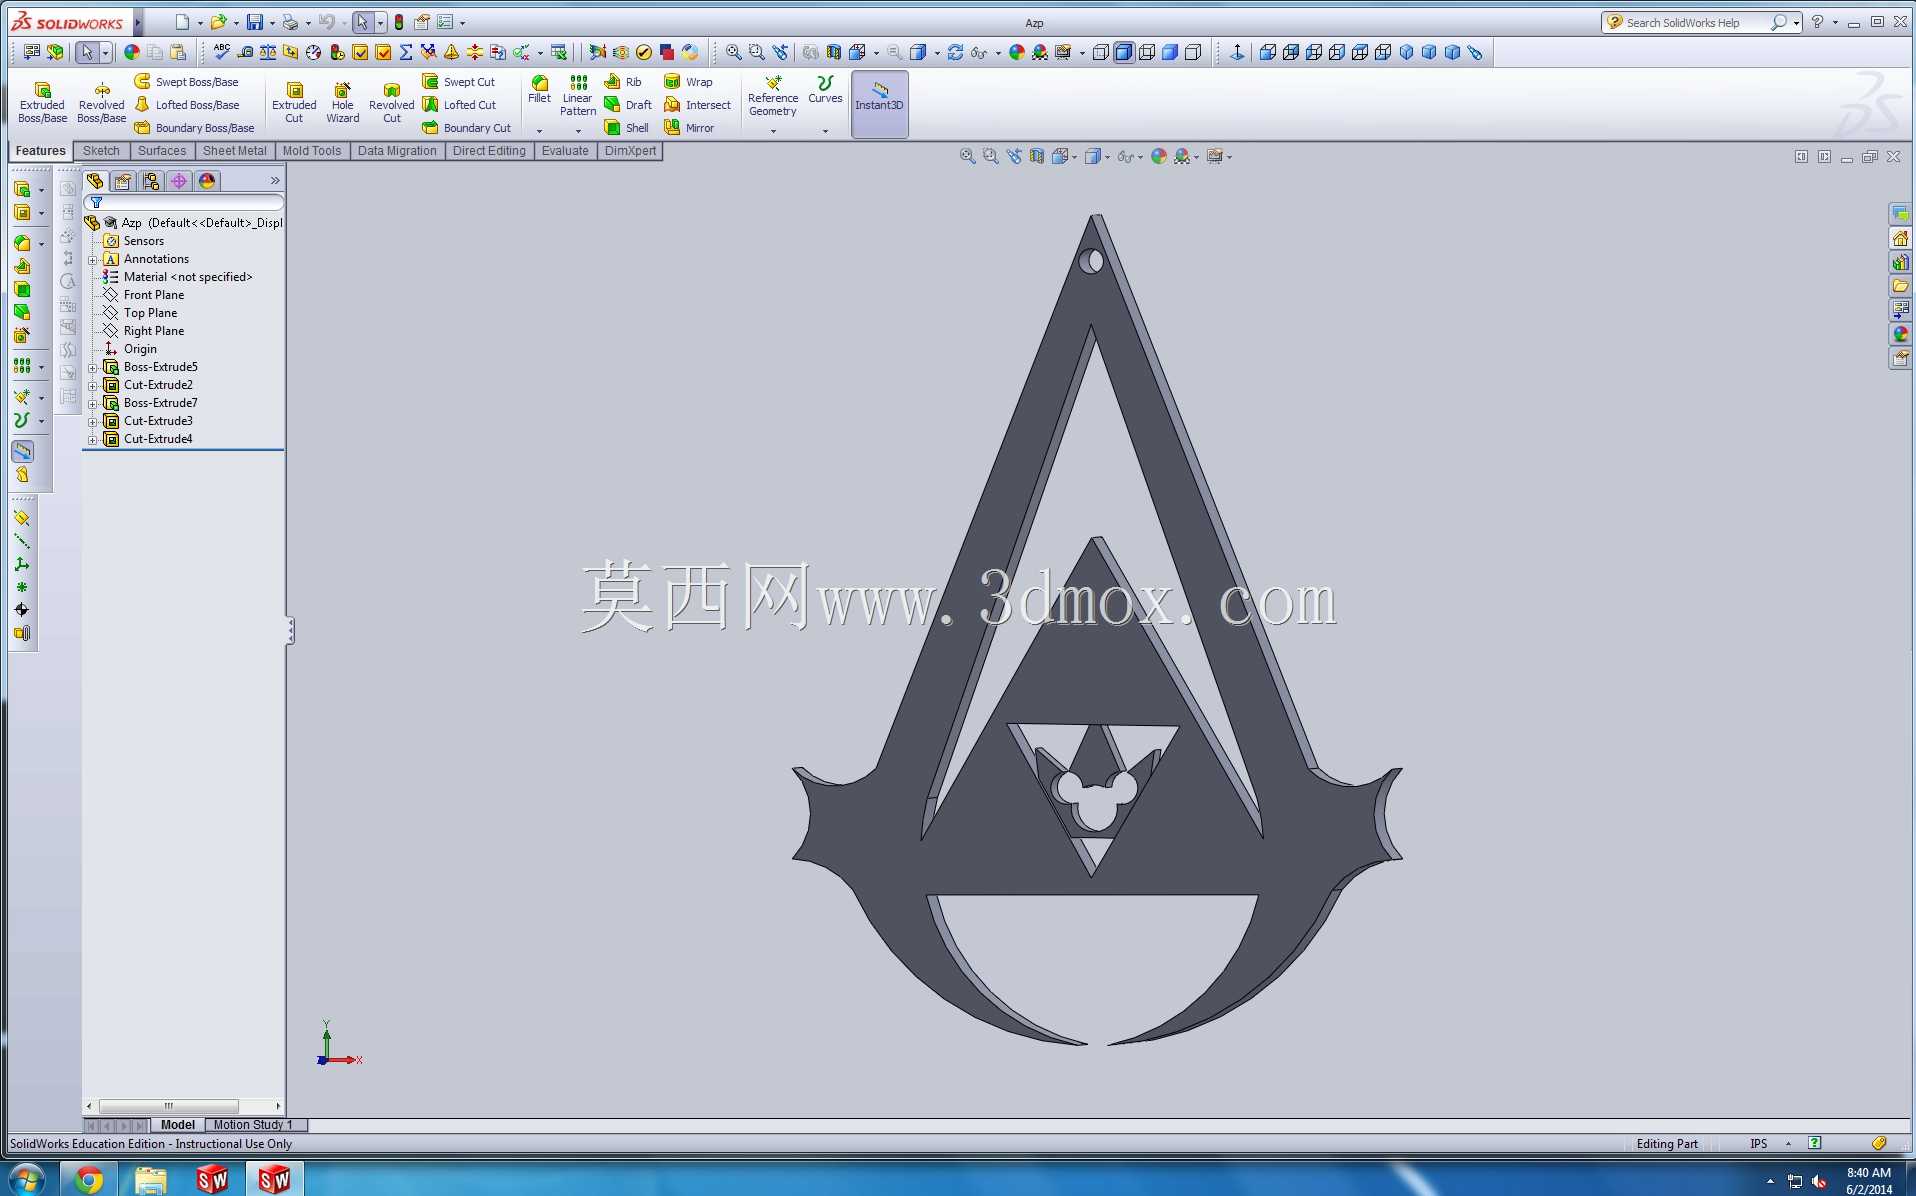Image resolution: width=1916 pixels, height=1196 pixels.
Task: Select the Extruded Boss/Base tool
Action: 42,103
